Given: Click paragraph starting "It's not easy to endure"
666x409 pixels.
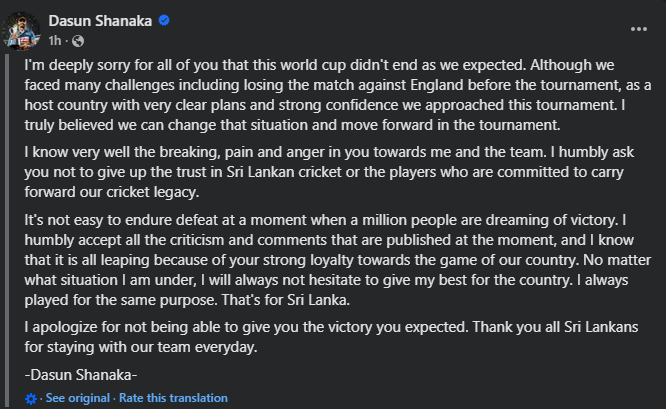Looking at the screenshot, I should click(331, 260).
